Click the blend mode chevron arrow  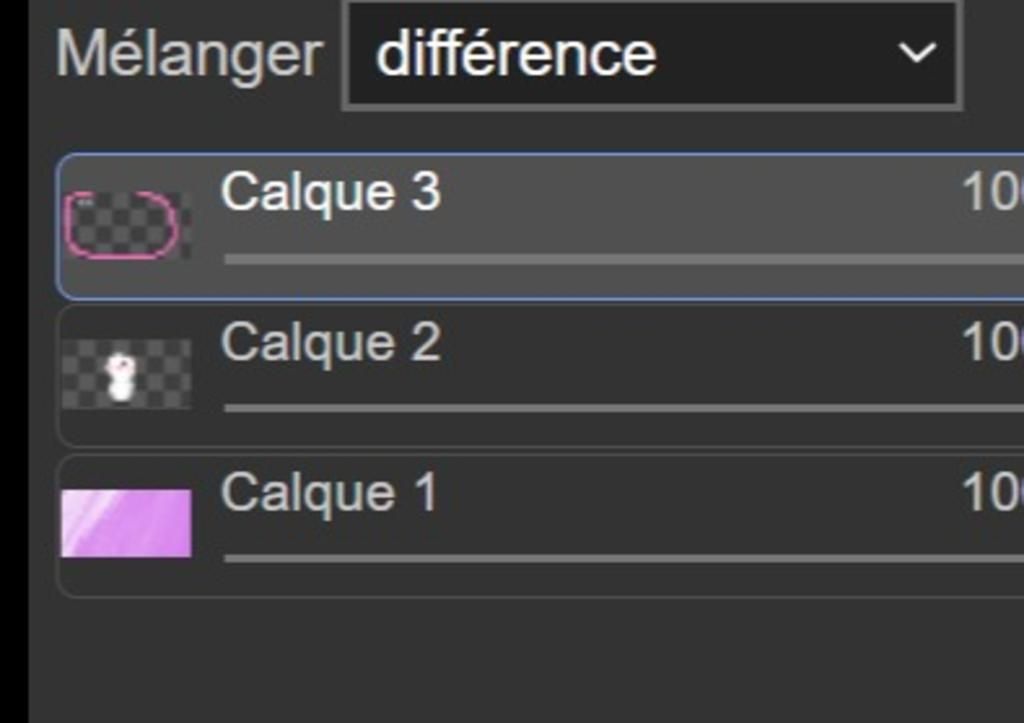point(916,53)
